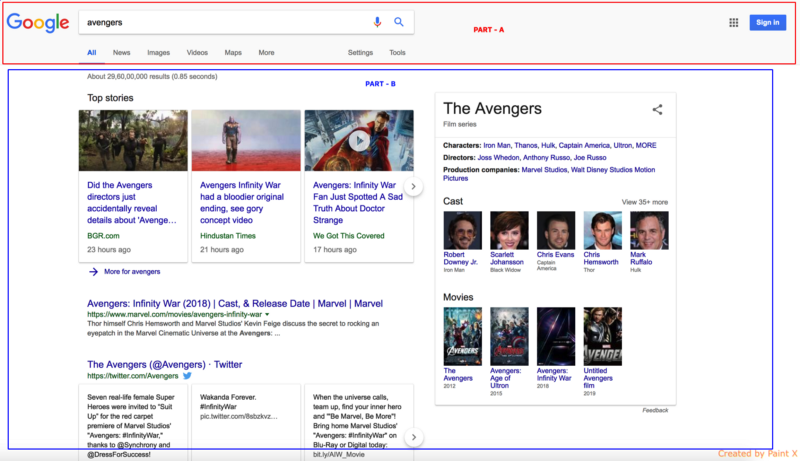
Task: Activate voice search microphone icon
Action: 377,22
